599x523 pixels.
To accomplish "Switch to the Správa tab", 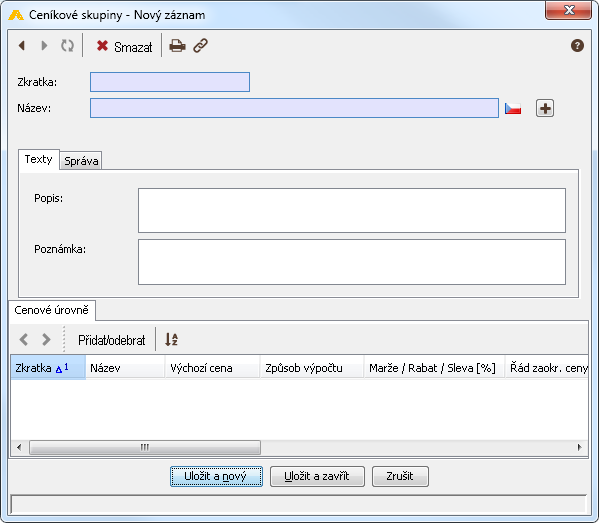I will click(x=81, y=161).
